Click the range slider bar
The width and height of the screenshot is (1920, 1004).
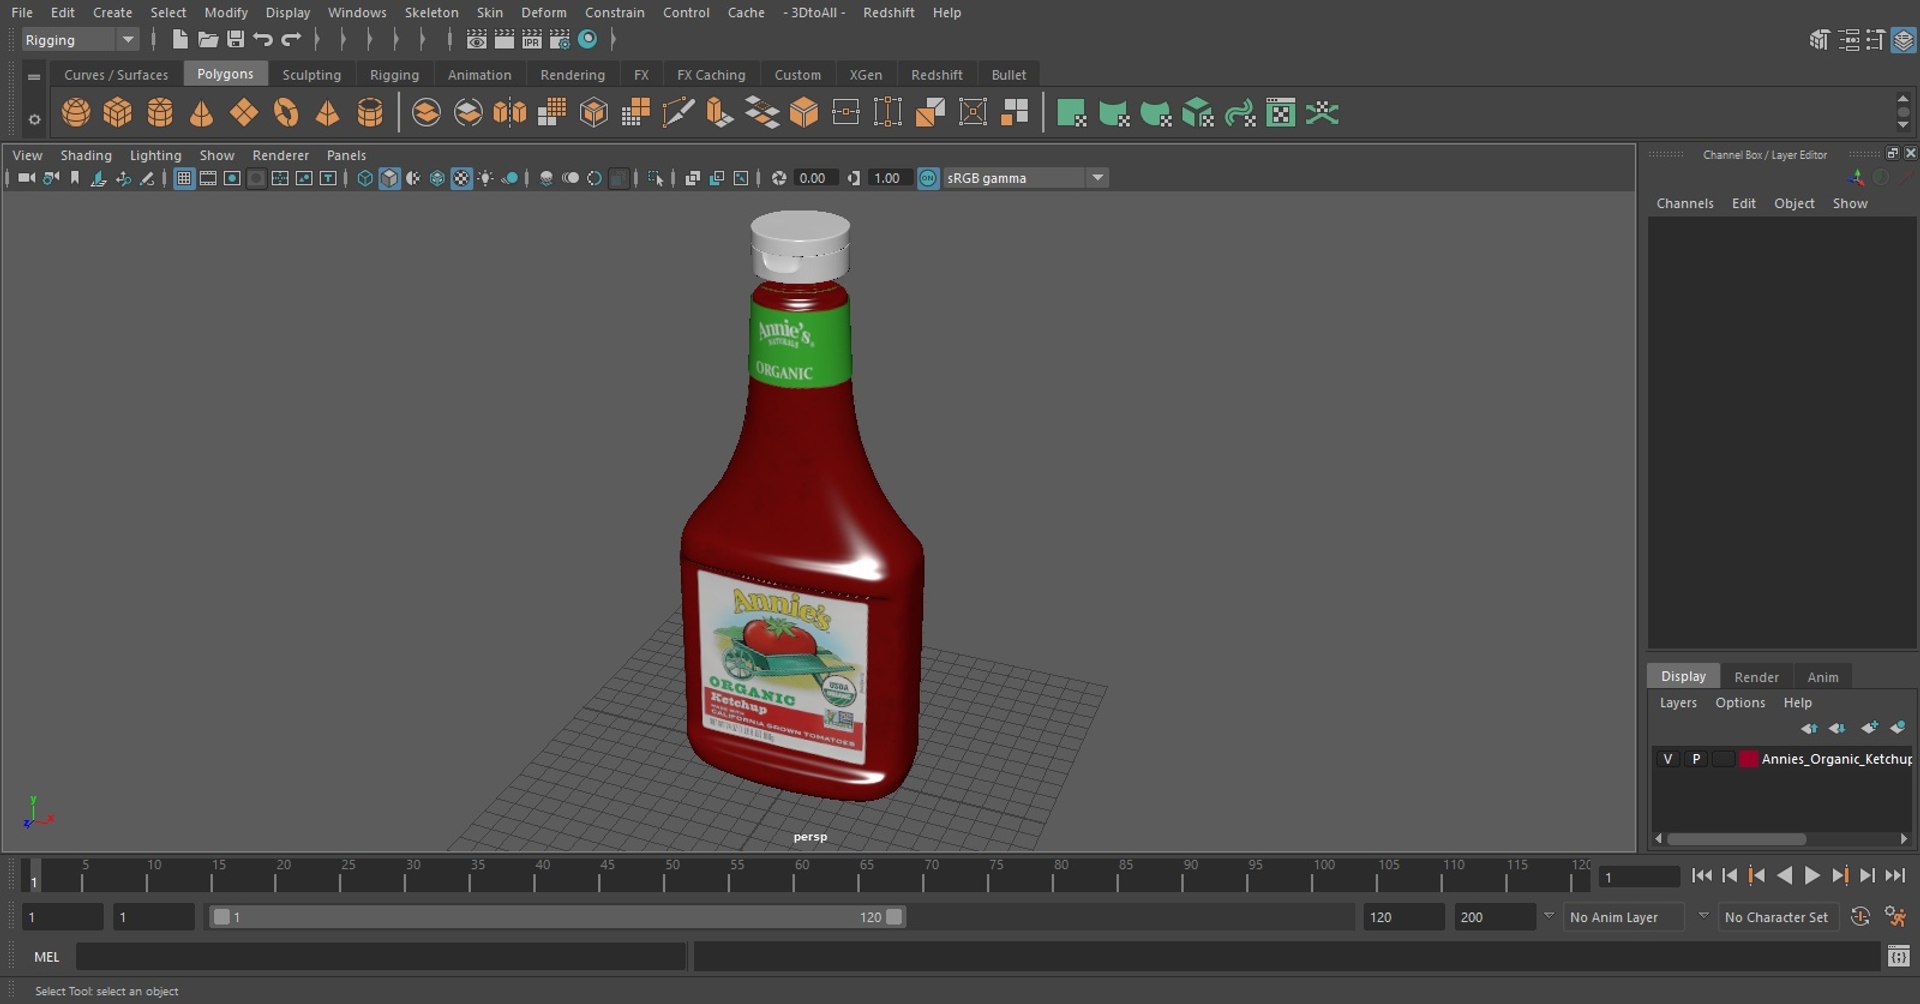point(558,917)
